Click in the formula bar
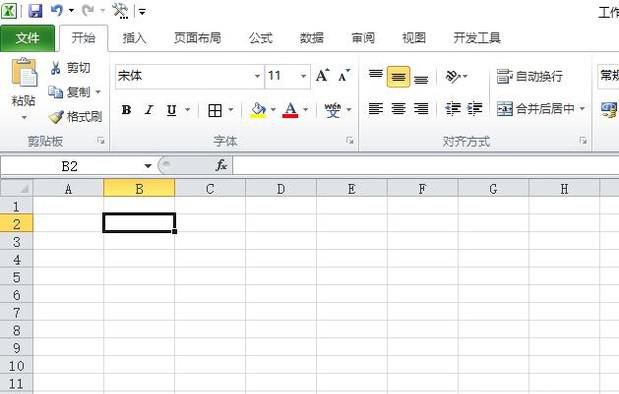The image size is (619, 394). point(426,166)
